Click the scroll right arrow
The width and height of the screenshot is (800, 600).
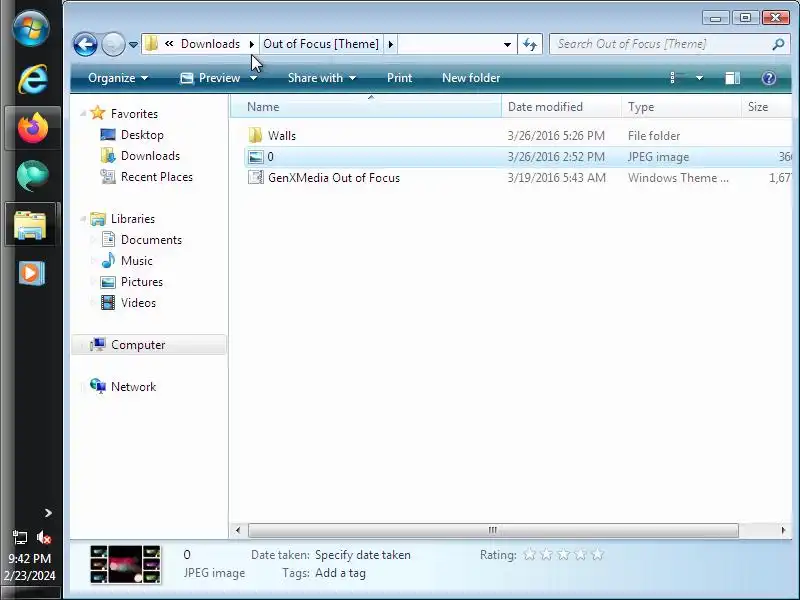(783, 530)
